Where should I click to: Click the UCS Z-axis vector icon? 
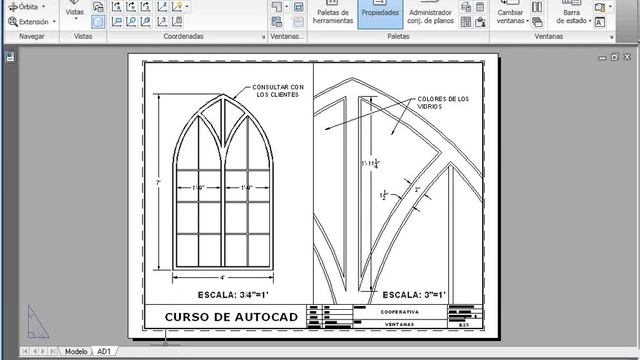pyautogui.click(x=162, y=7)
